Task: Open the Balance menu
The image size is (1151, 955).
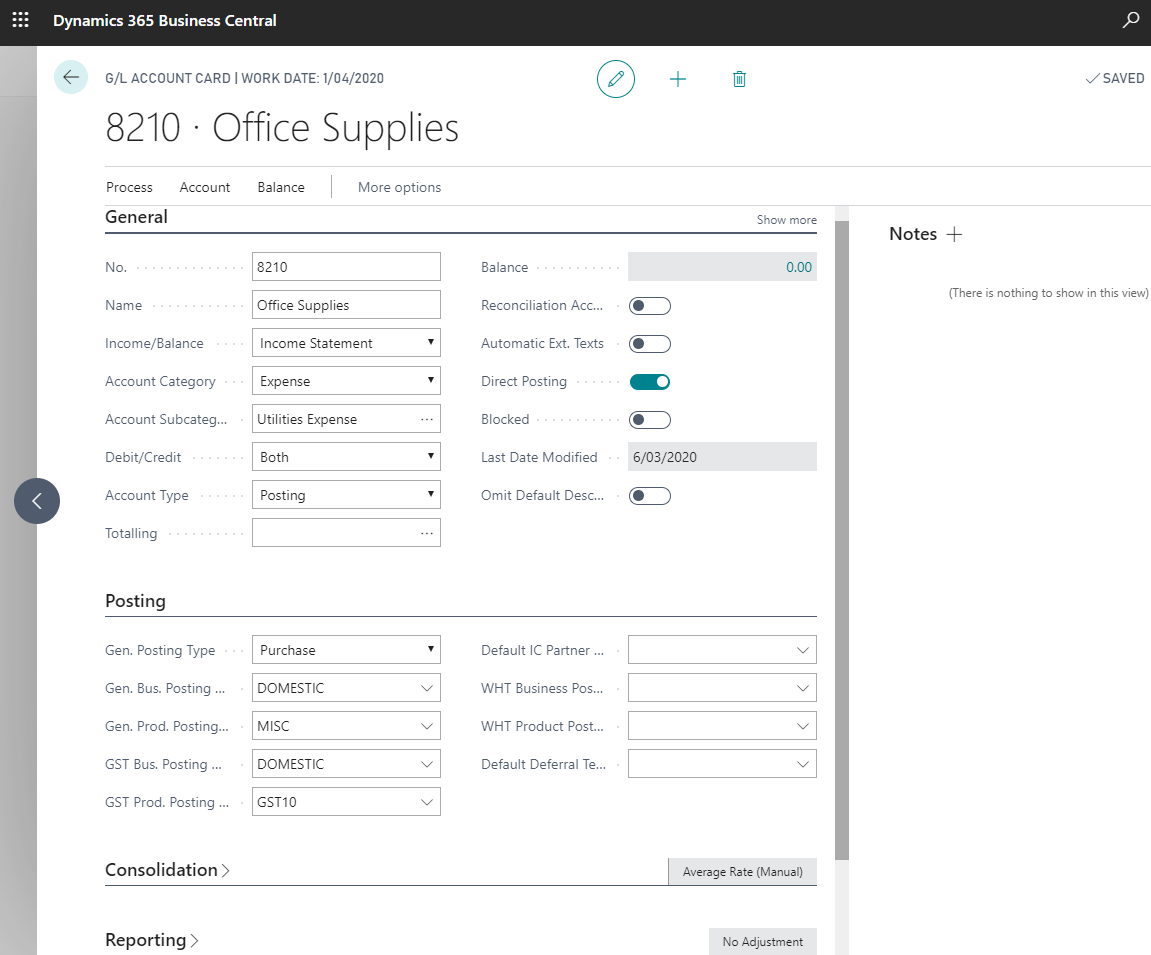Action: coord(281,187)
